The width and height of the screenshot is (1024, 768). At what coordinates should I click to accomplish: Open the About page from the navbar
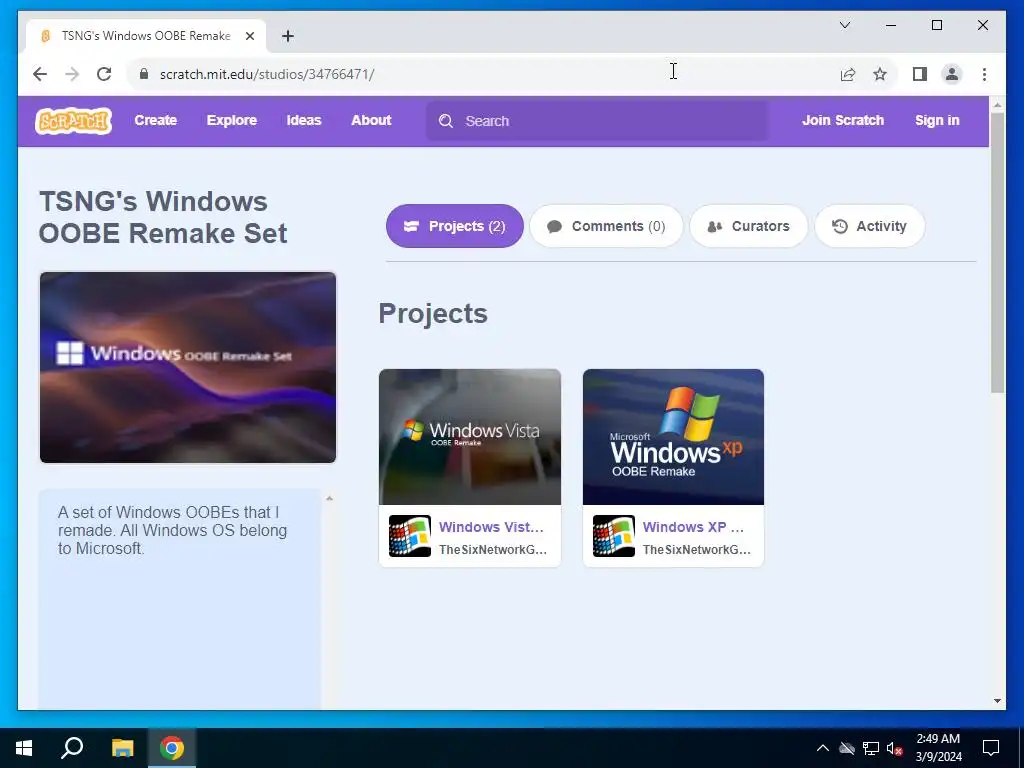(371, 120)
